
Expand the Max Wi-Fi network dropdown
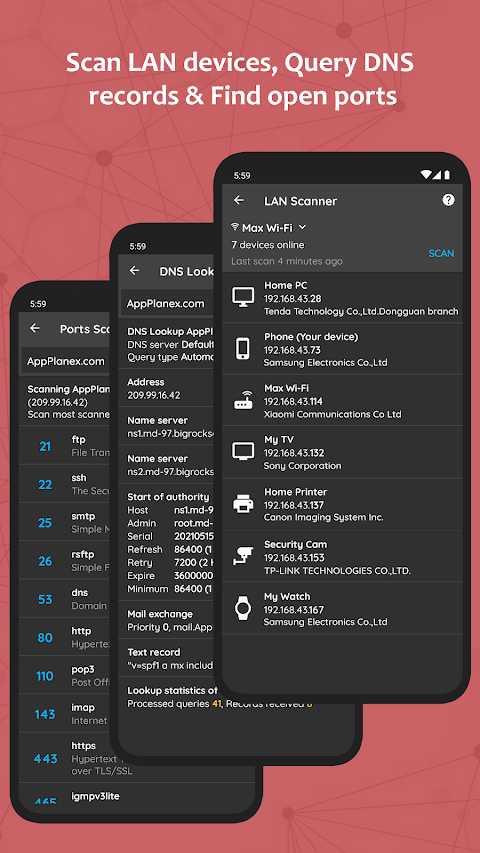[x=302, y=227]
